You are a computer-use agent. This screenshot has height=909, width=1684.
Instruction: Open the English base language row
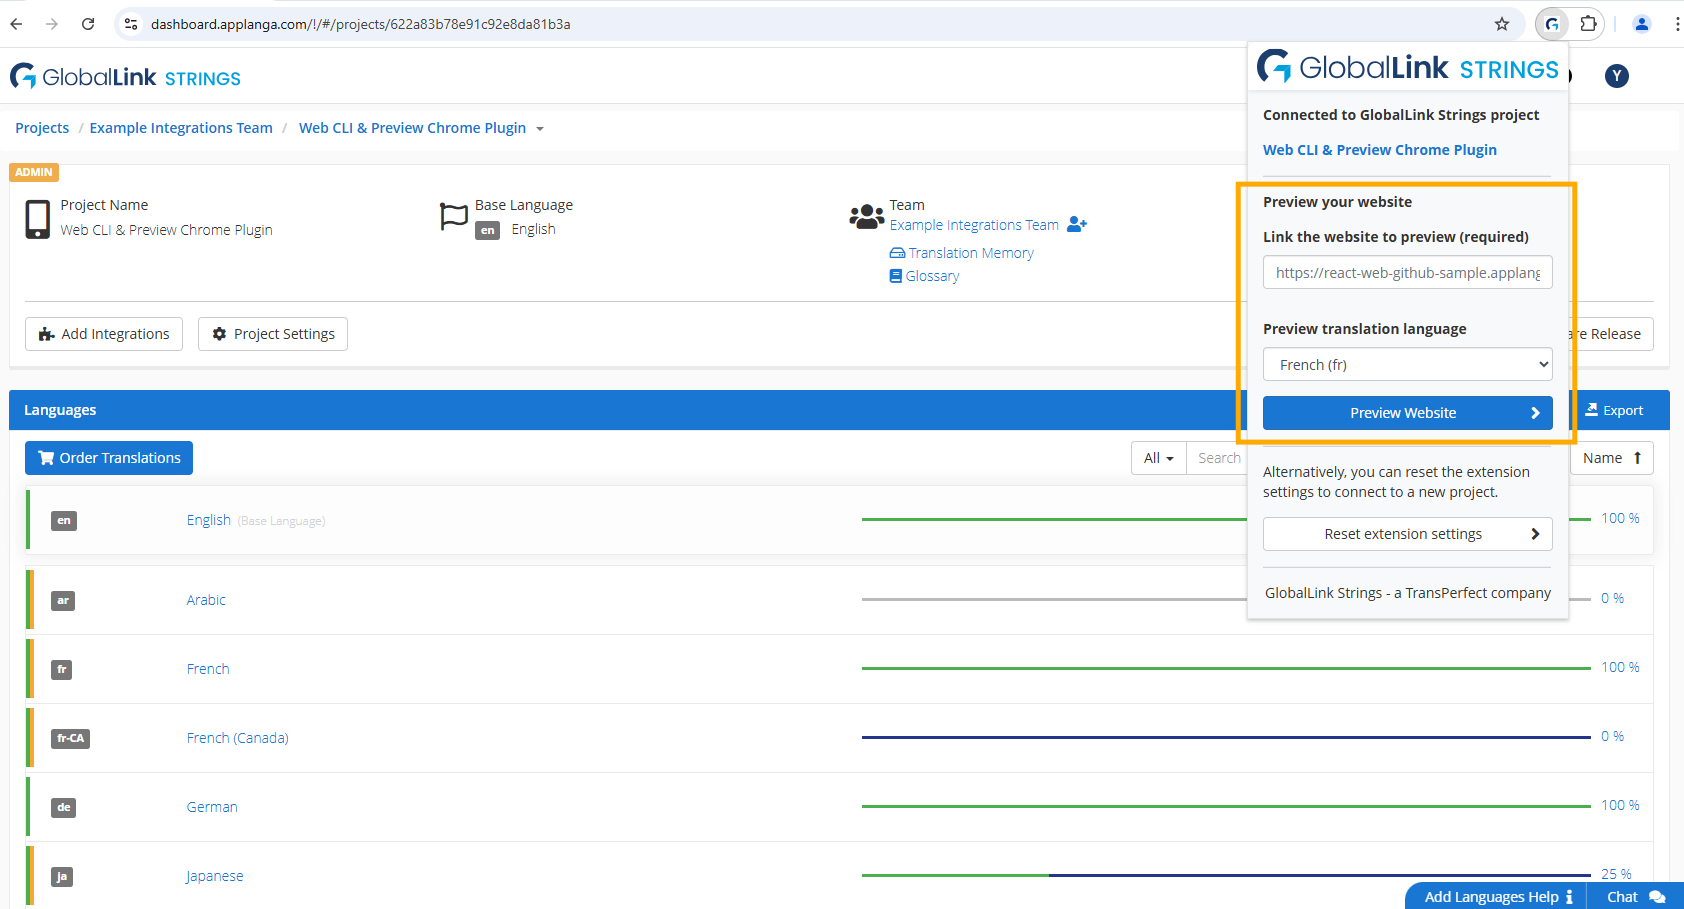coord(839,521)
